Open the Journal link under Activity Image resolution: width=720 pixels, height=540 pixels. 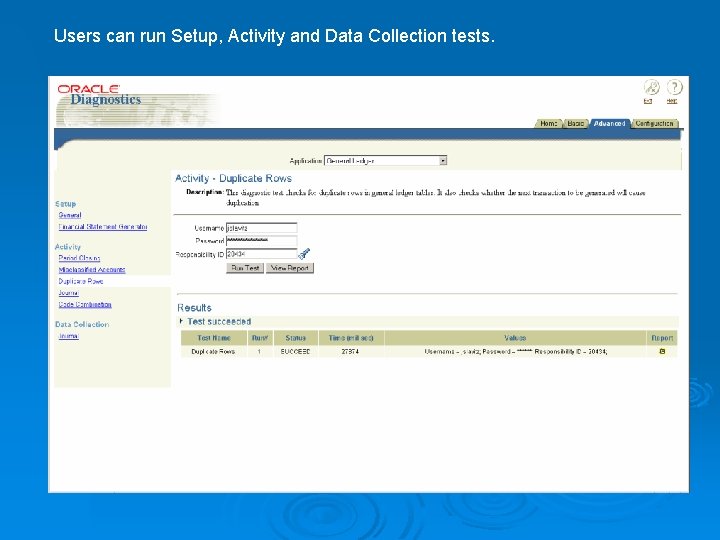pos(68,293)
